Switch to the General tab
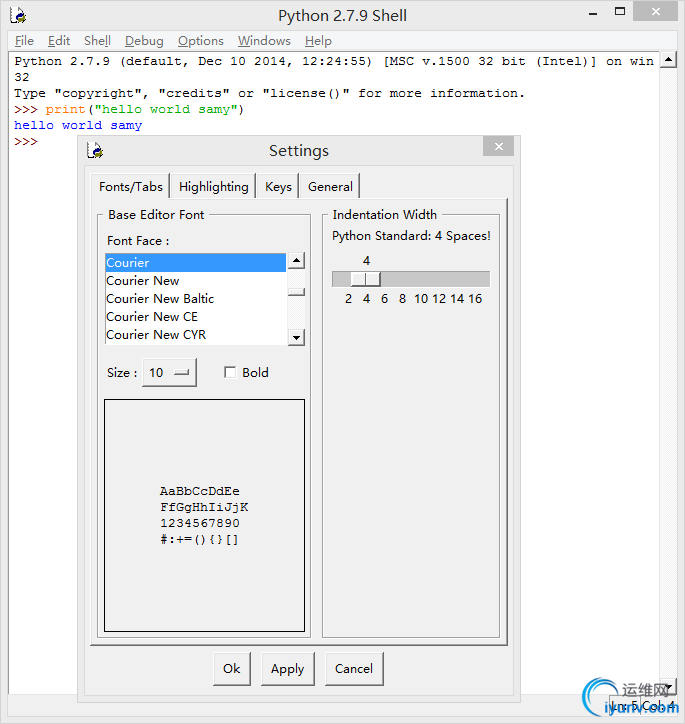This screenshot has height=724, width=685. pos(330,187)
